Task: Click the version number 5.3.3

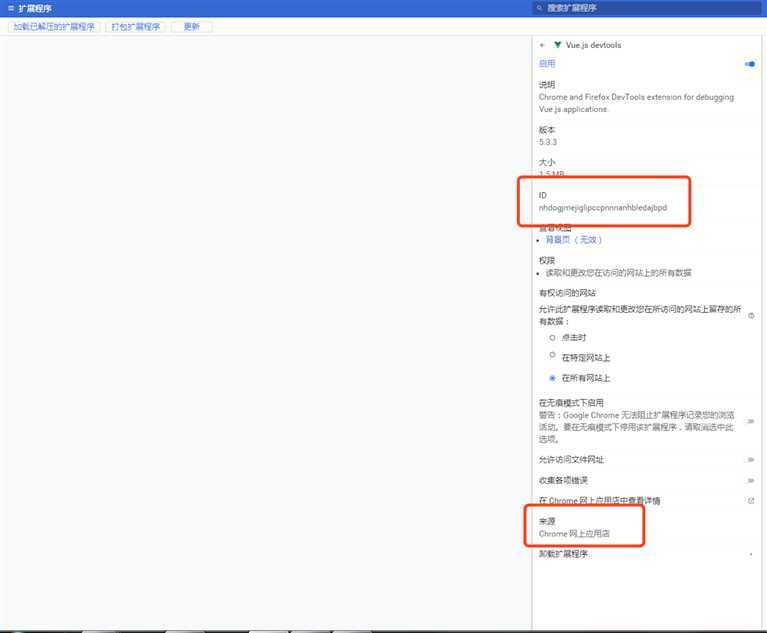Action: click(x=548, y=142)
